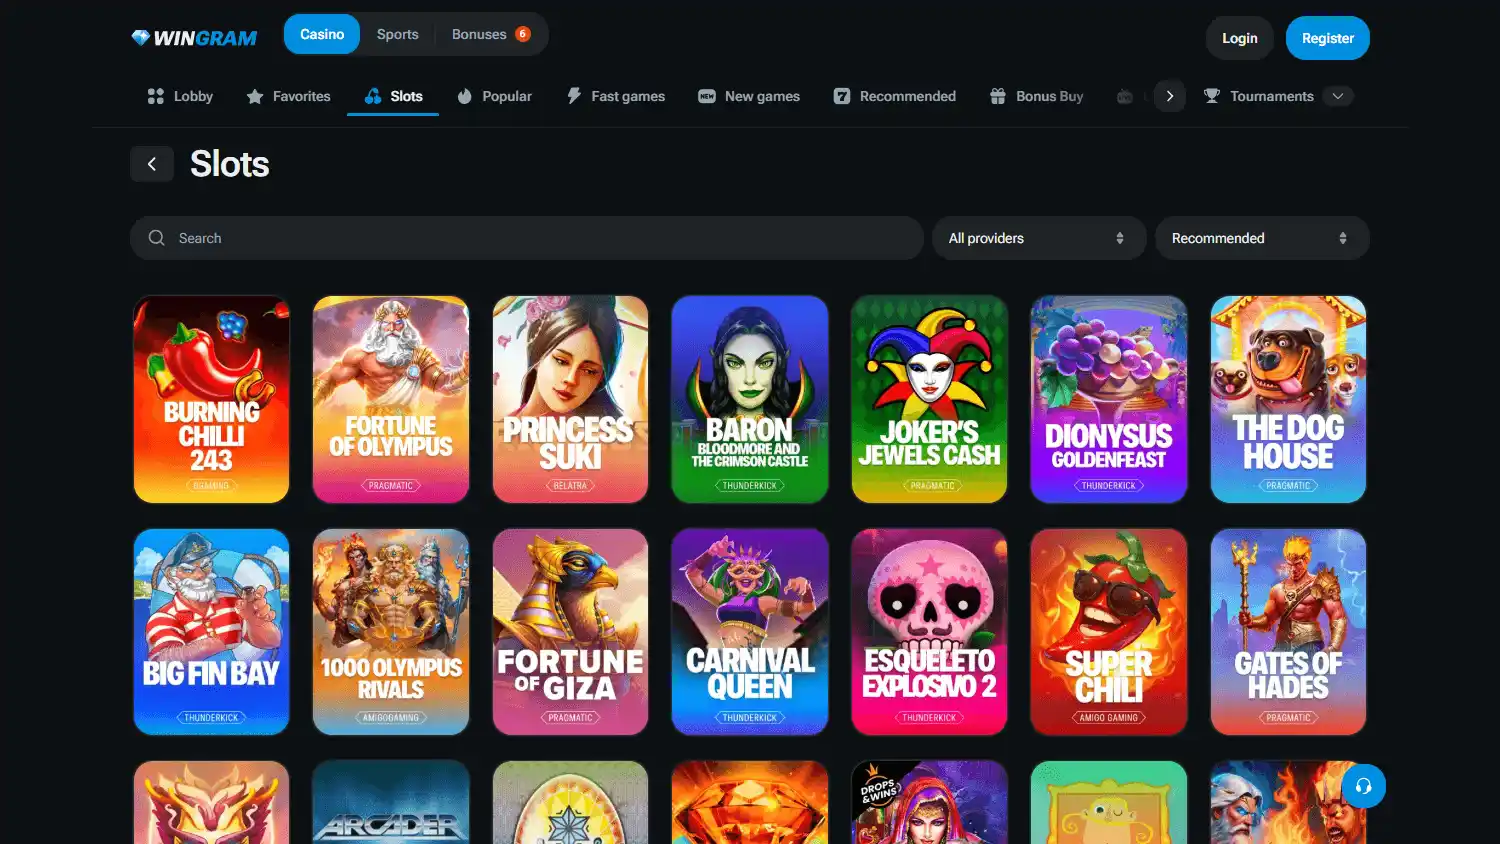Select the Gates of Hades slot
Image resolution: width=1500 pixels, height=844 pixels.
tap(1288, 632)
